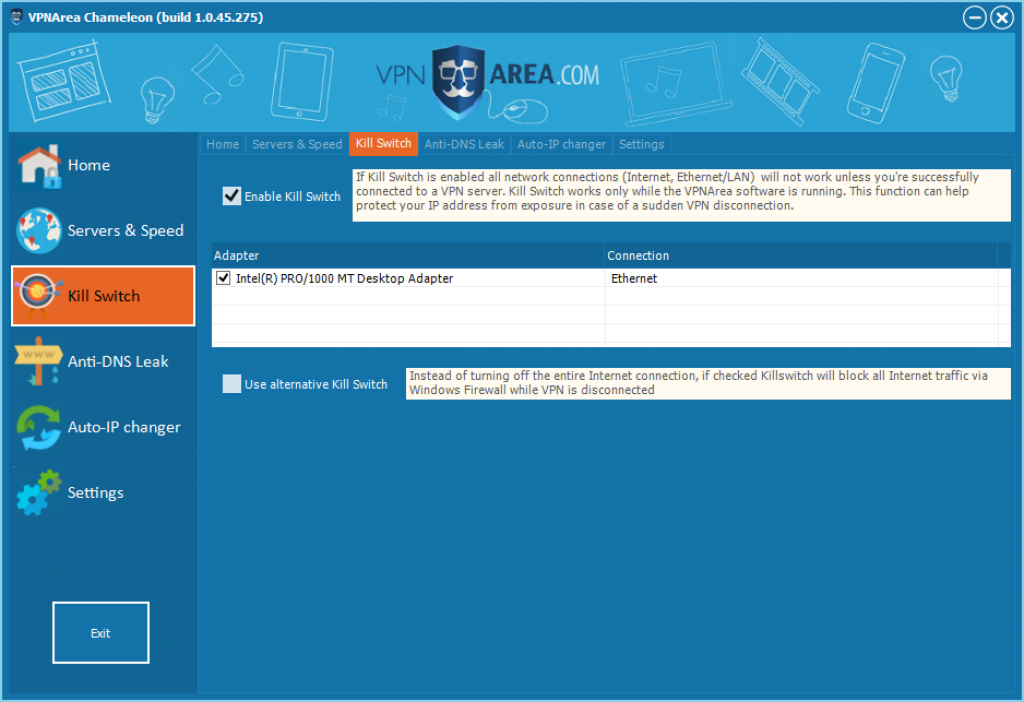Image resolution: width=1024 pixels, height=702 pixels.
Task: Uncheck the Intel PRO/1000 MT adapter checkbox
Action: point(223,279)
